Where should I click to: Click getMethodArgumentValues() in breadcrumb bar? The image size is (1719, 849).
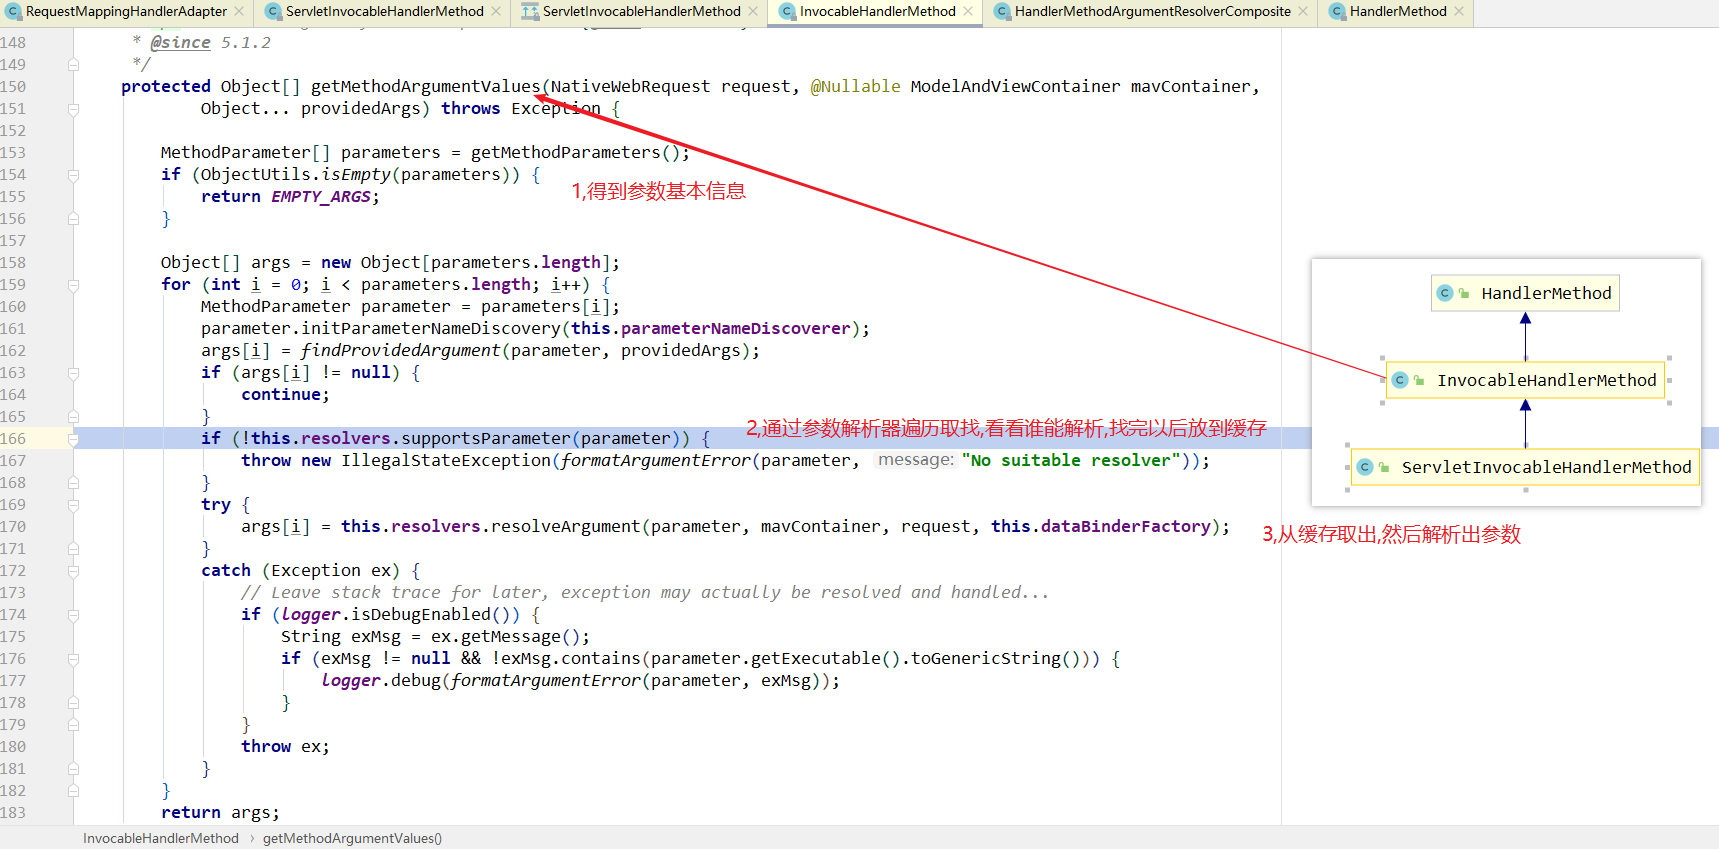pos(352,838)
